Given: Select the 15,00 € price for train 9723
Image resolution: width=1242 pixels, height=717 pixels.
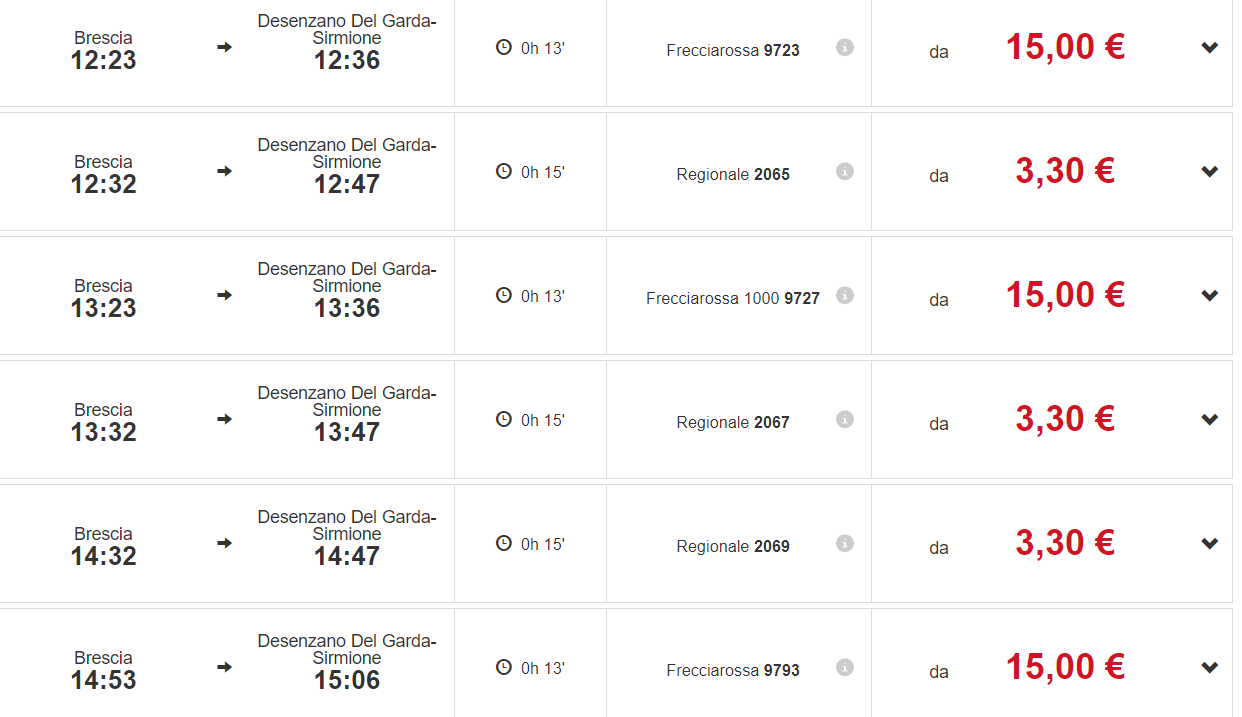Looking at the screenshot, I should click(x=1065, y=47).
